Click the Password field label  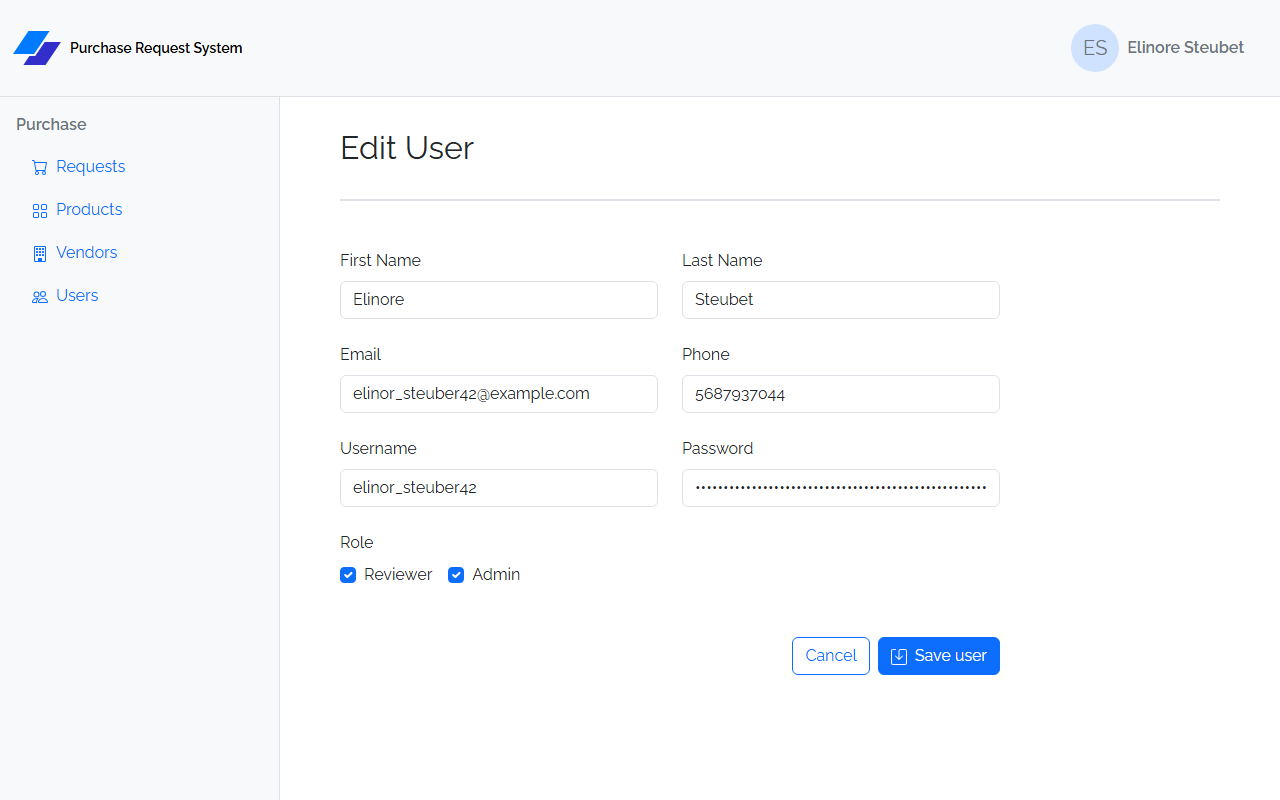(x=718, y=448)
